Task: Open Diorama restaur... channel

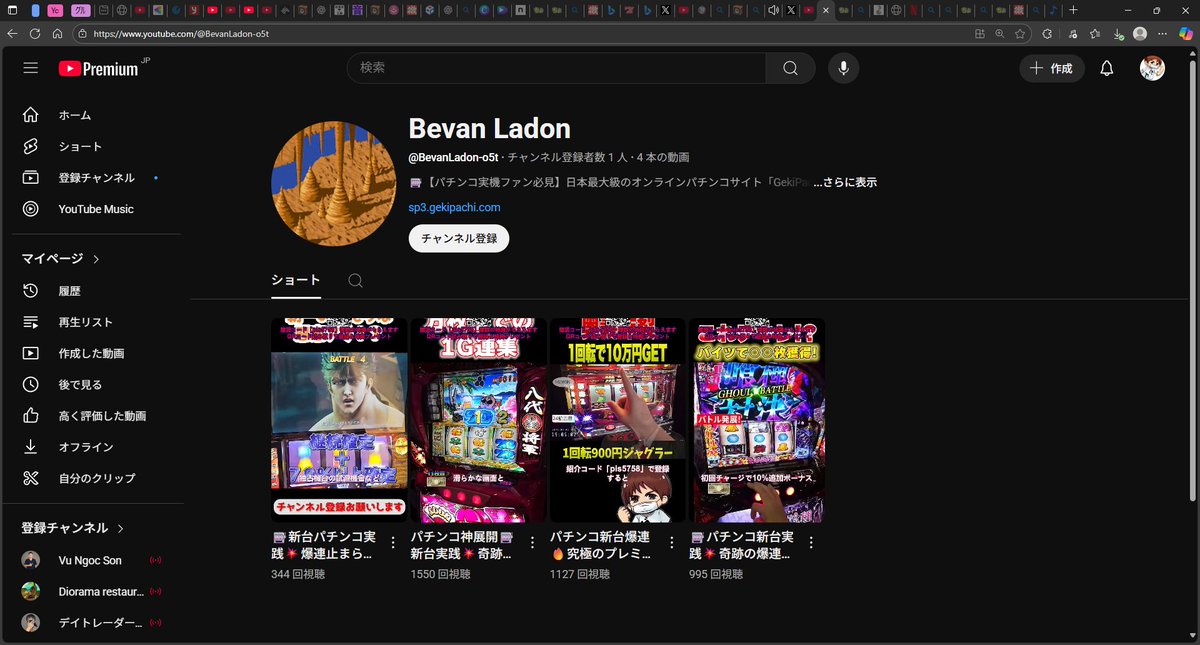Action: 90,591
